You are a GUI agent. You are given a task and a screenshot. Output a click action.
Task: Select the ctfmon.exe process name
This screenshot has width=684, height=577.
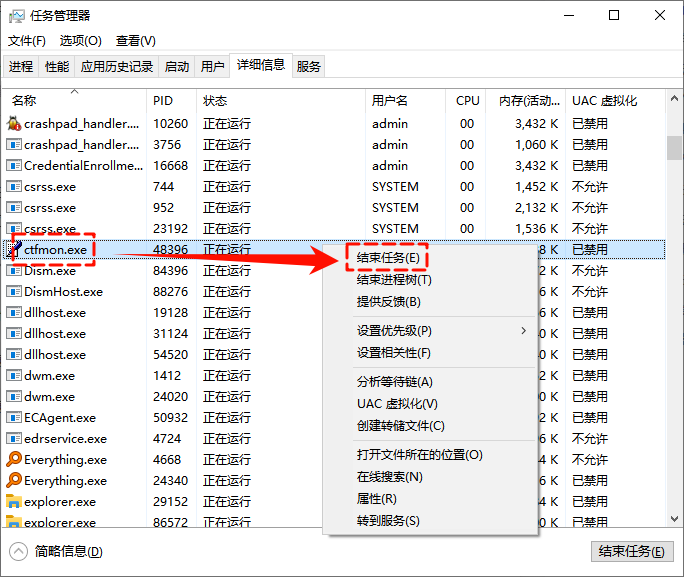(x=55, y=249)
